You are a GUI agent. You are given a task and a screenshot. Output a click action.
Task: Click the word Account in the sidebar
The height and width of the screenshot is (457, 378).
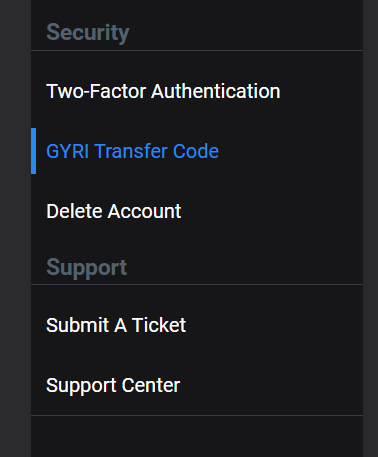click(x=144, y=211)
